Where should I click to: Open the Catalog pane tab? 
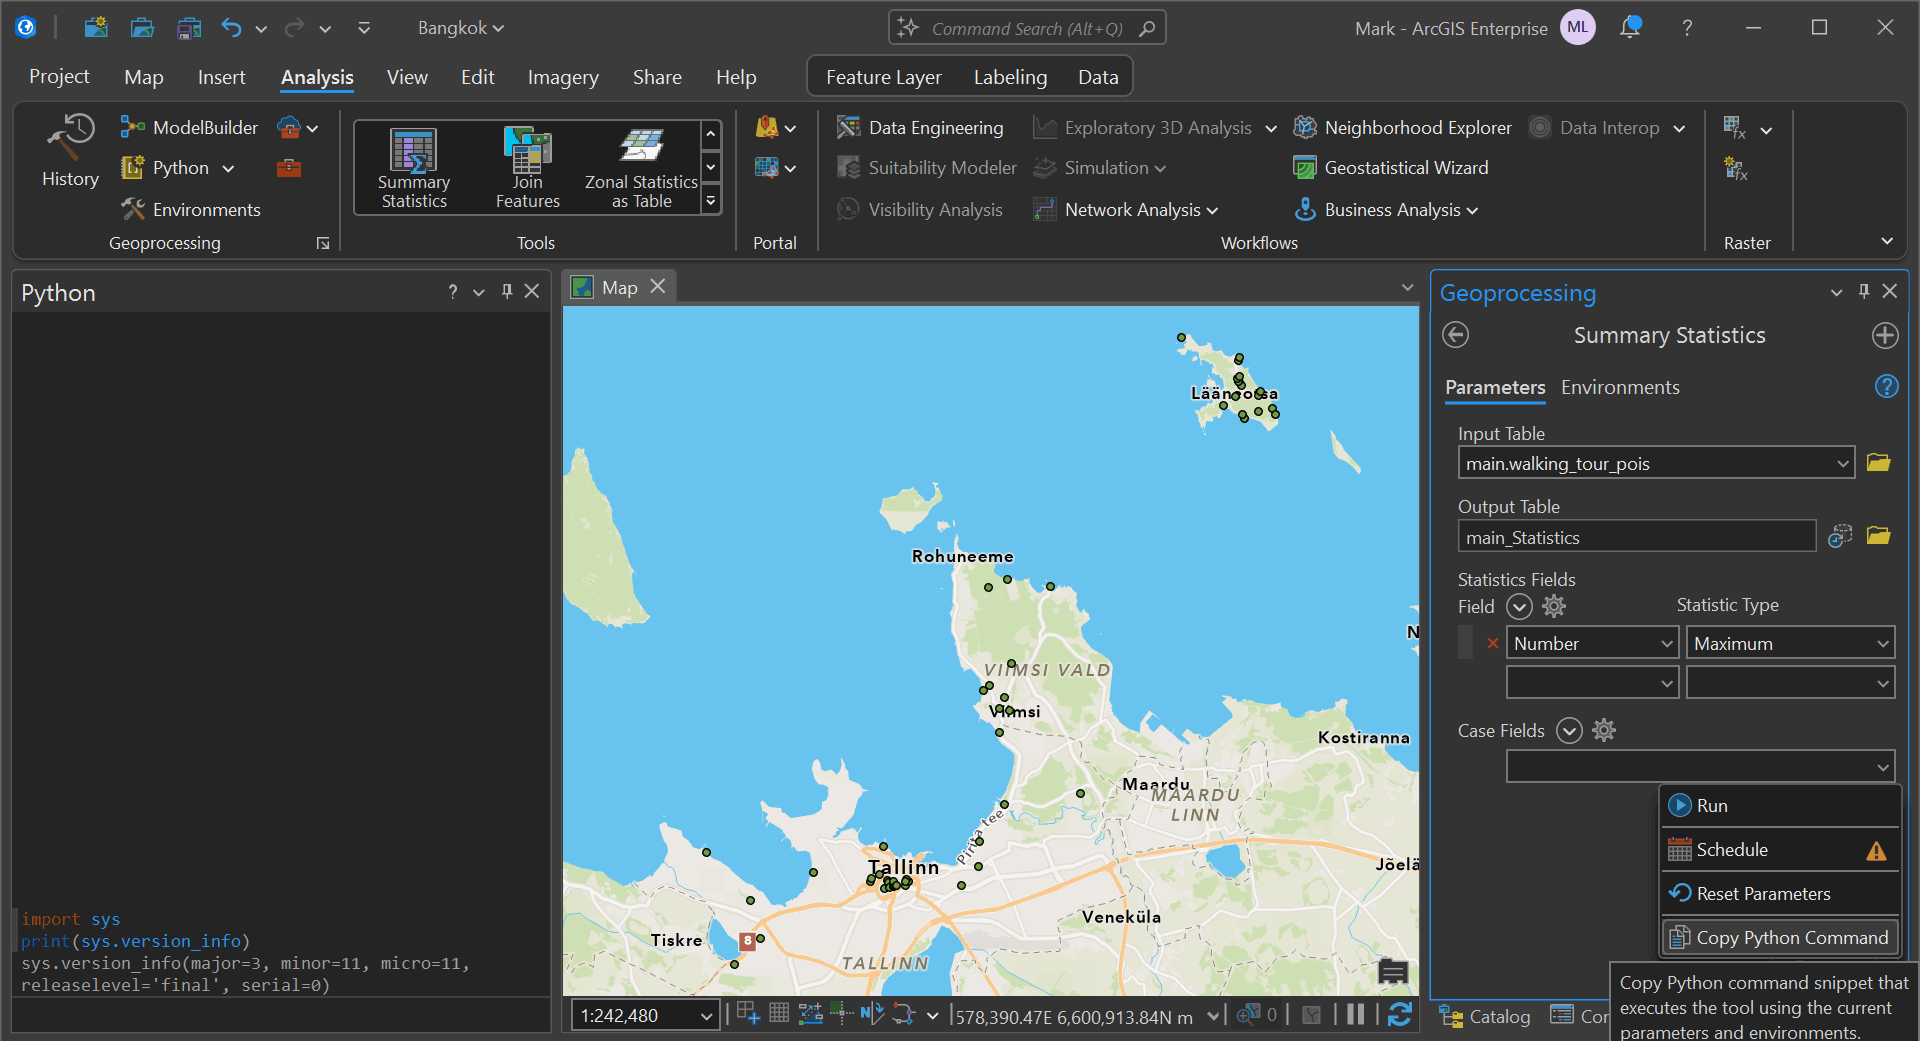point(1485,1016)
